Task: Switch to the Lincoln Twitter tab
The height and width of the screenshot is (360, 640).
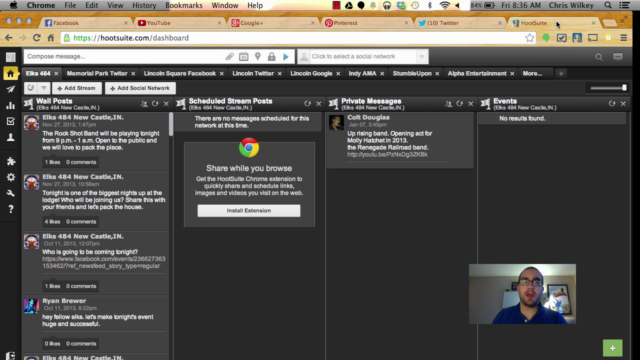Action: coord(253,73)
